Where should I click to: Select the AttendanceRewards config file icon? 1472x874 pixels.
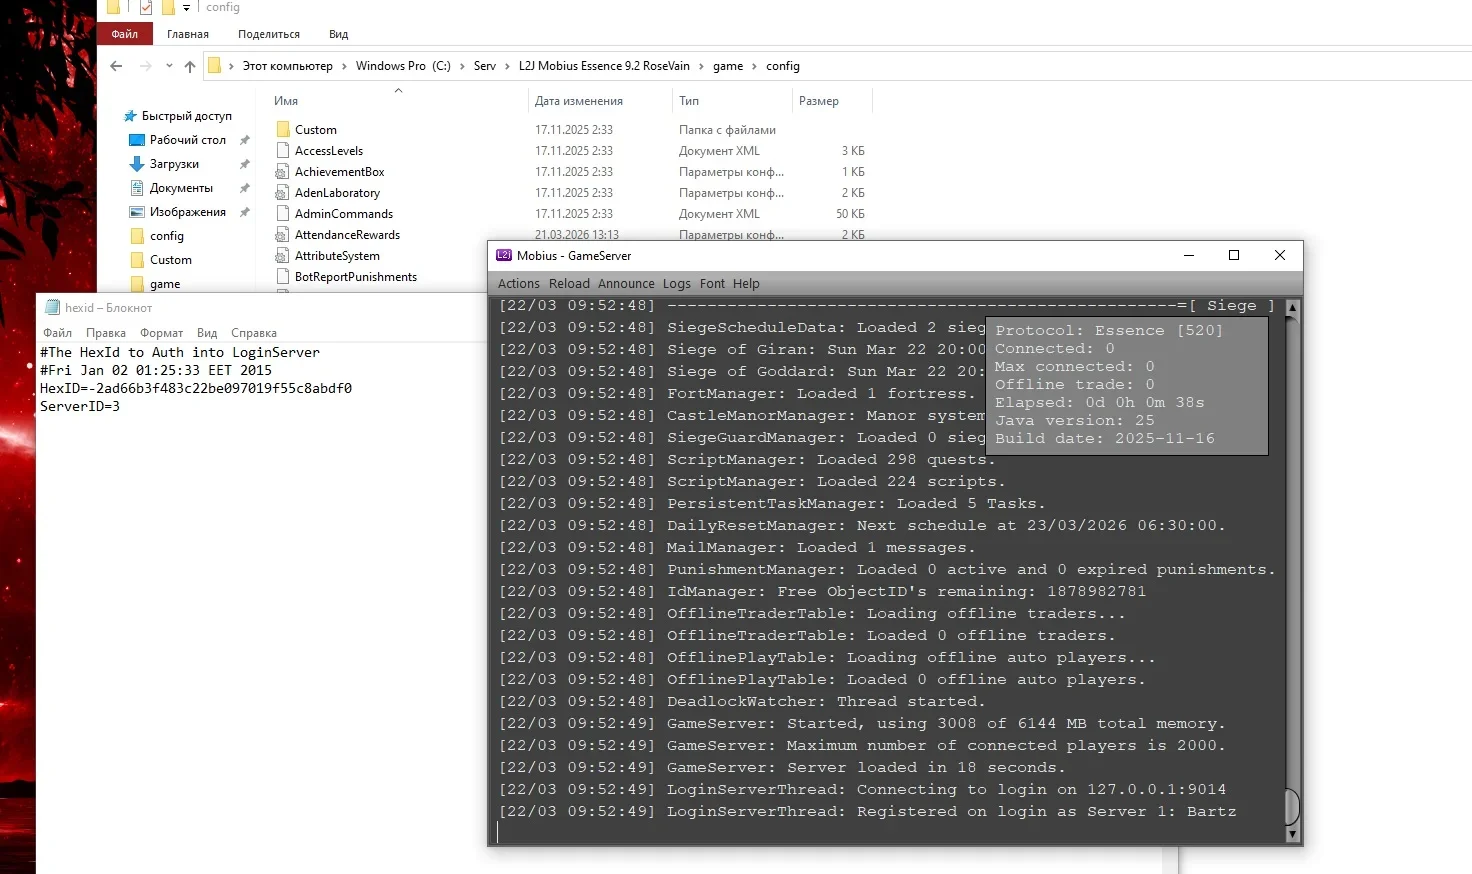point(283,235)
